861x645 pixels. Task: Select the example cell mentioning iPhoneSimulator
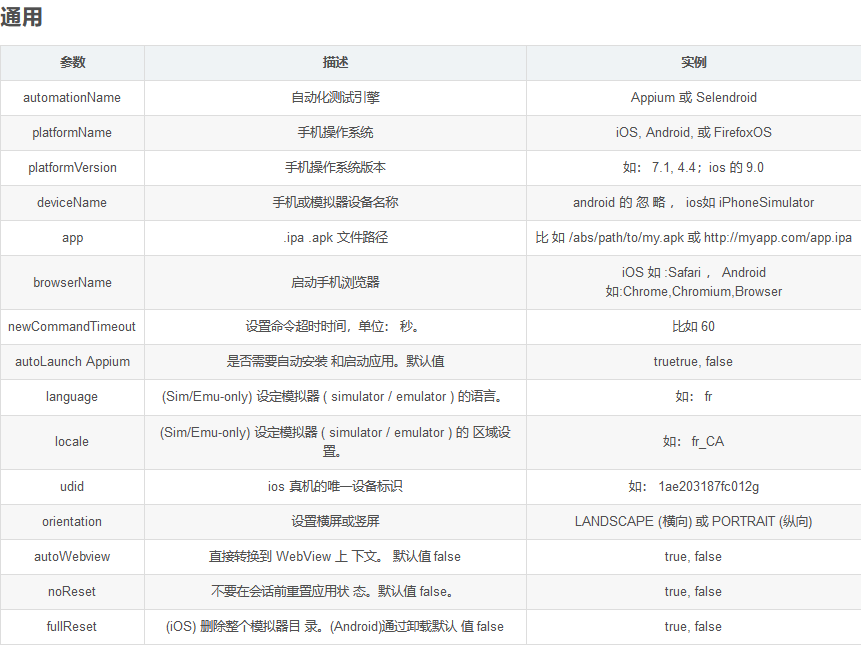694,203
